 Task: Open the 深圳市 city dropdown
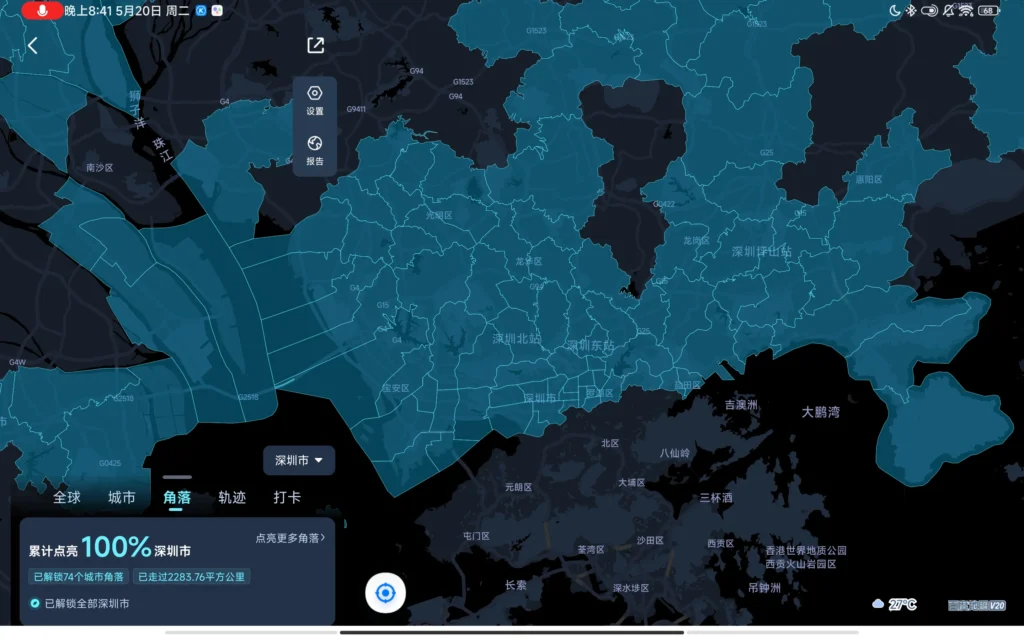299,460
